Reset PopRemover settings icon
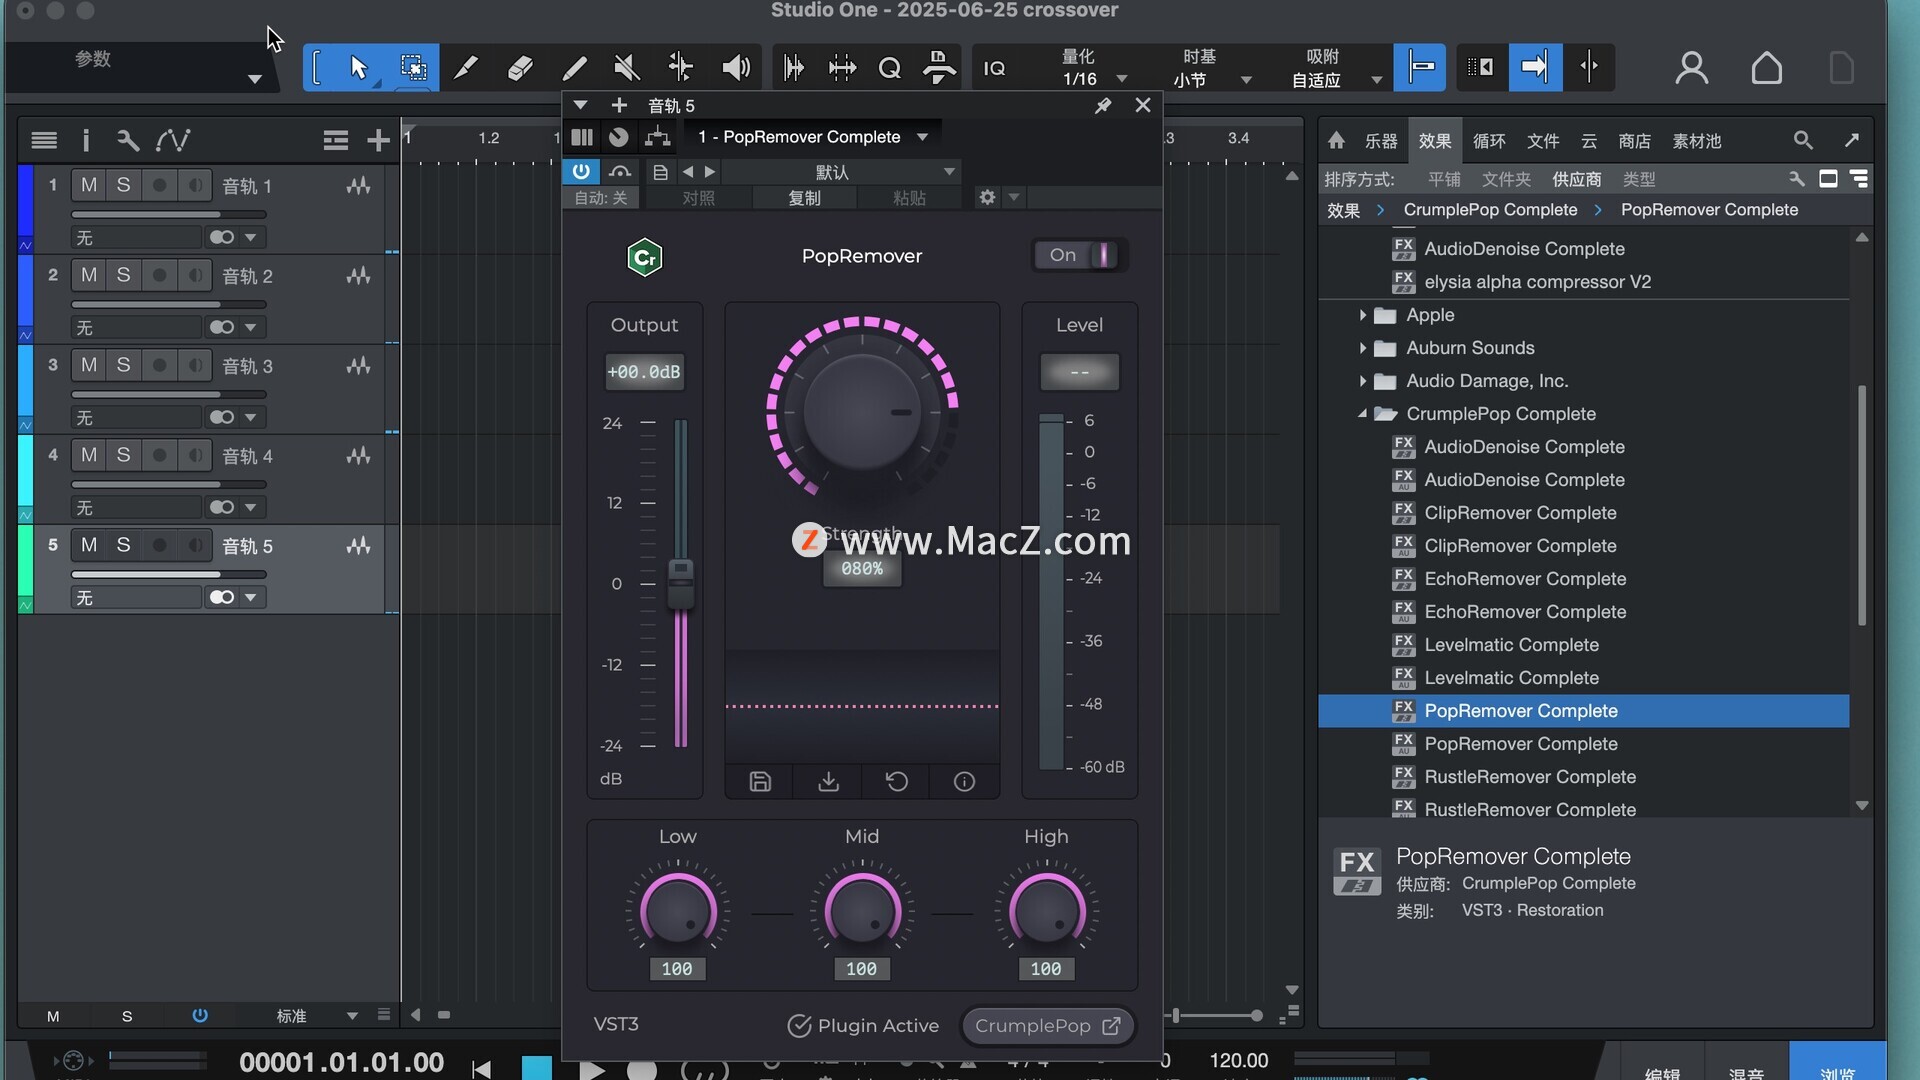1920x1080 pixels. click(896, 782)
